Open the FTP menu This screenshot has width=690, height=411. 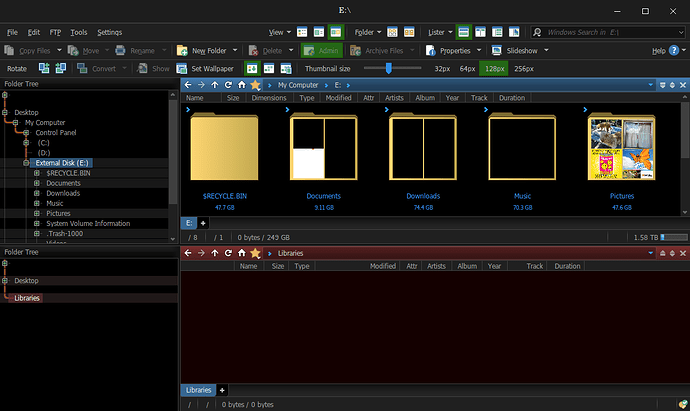(55, 32)
